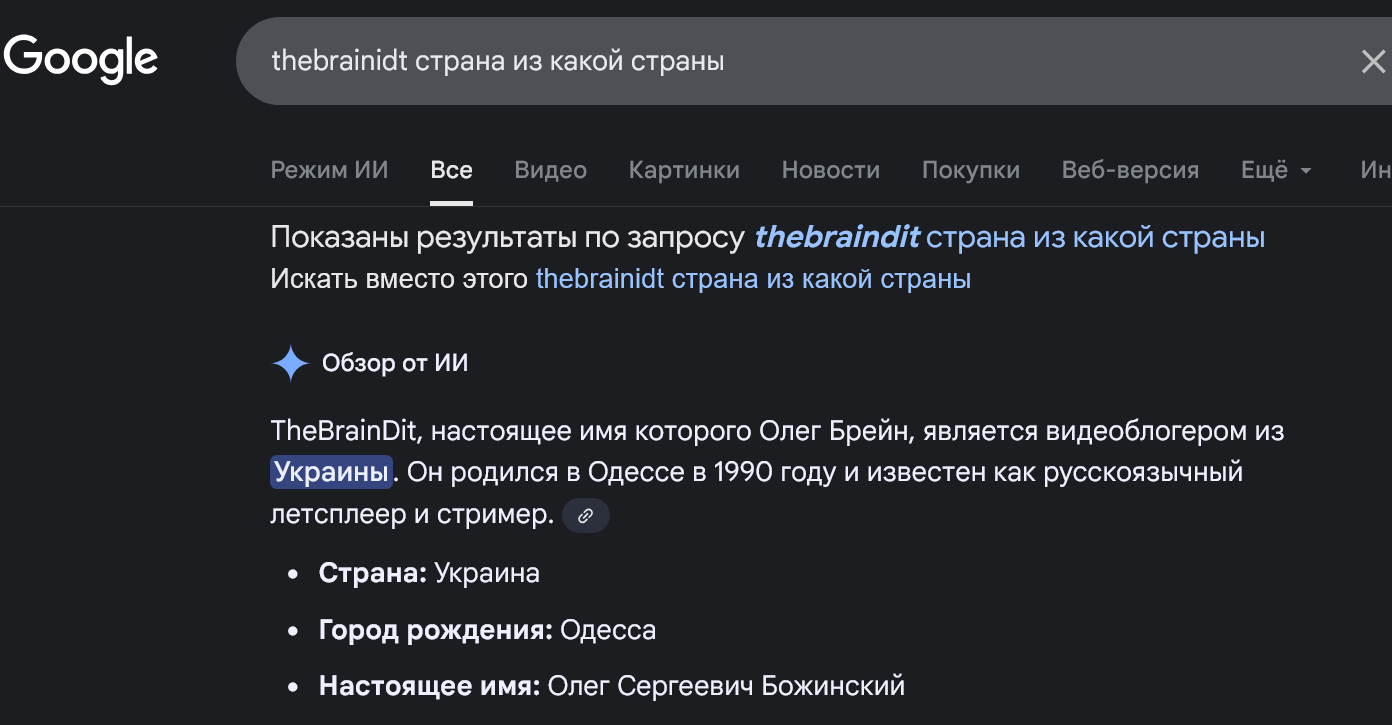The image size is (1392, 725).
Task: Search instead for original thebrainidt query
Action: [x=753, y=278]
